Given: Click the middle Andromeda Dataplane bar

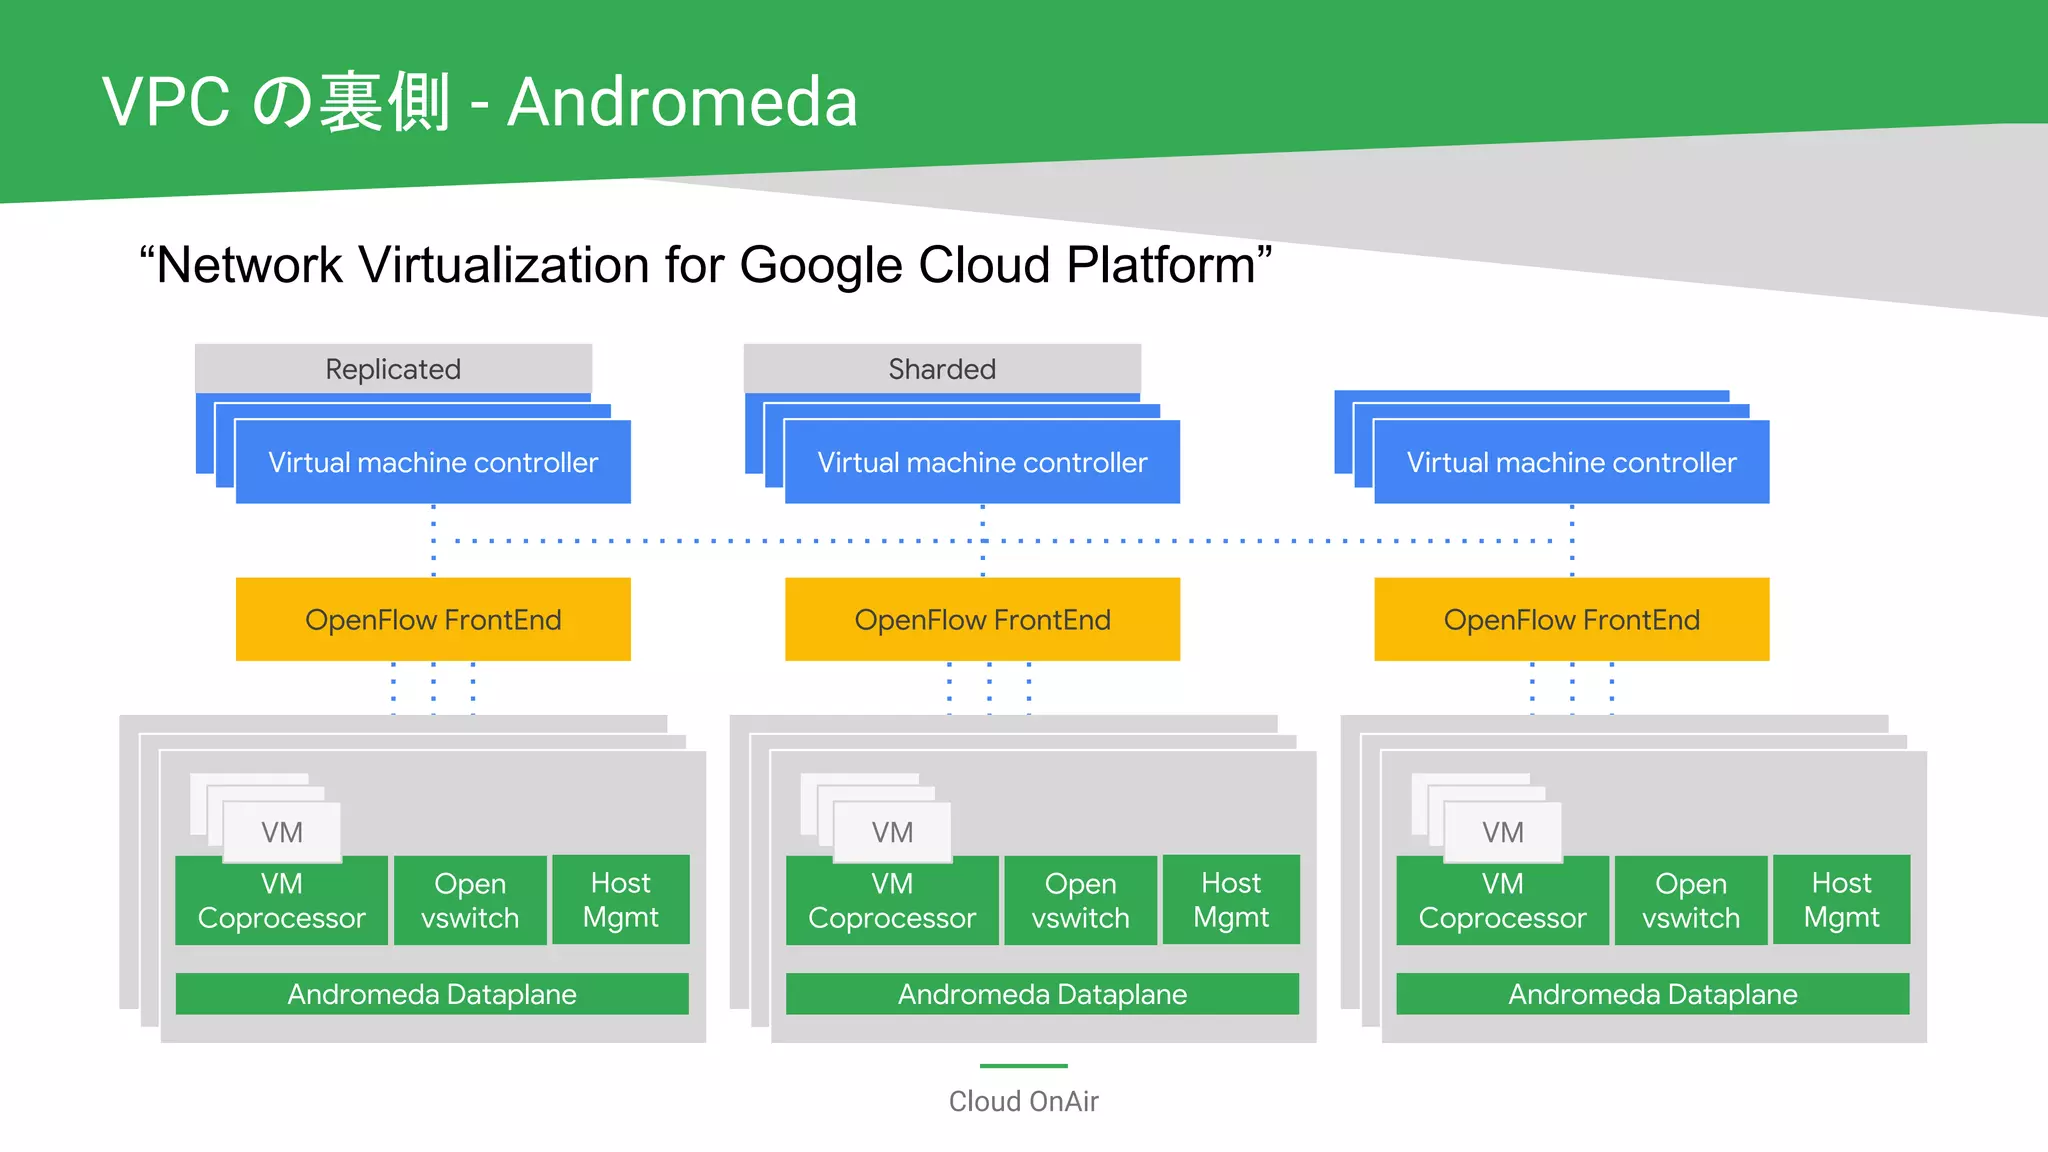Looking at the screenshot, I should point(1042,994).
